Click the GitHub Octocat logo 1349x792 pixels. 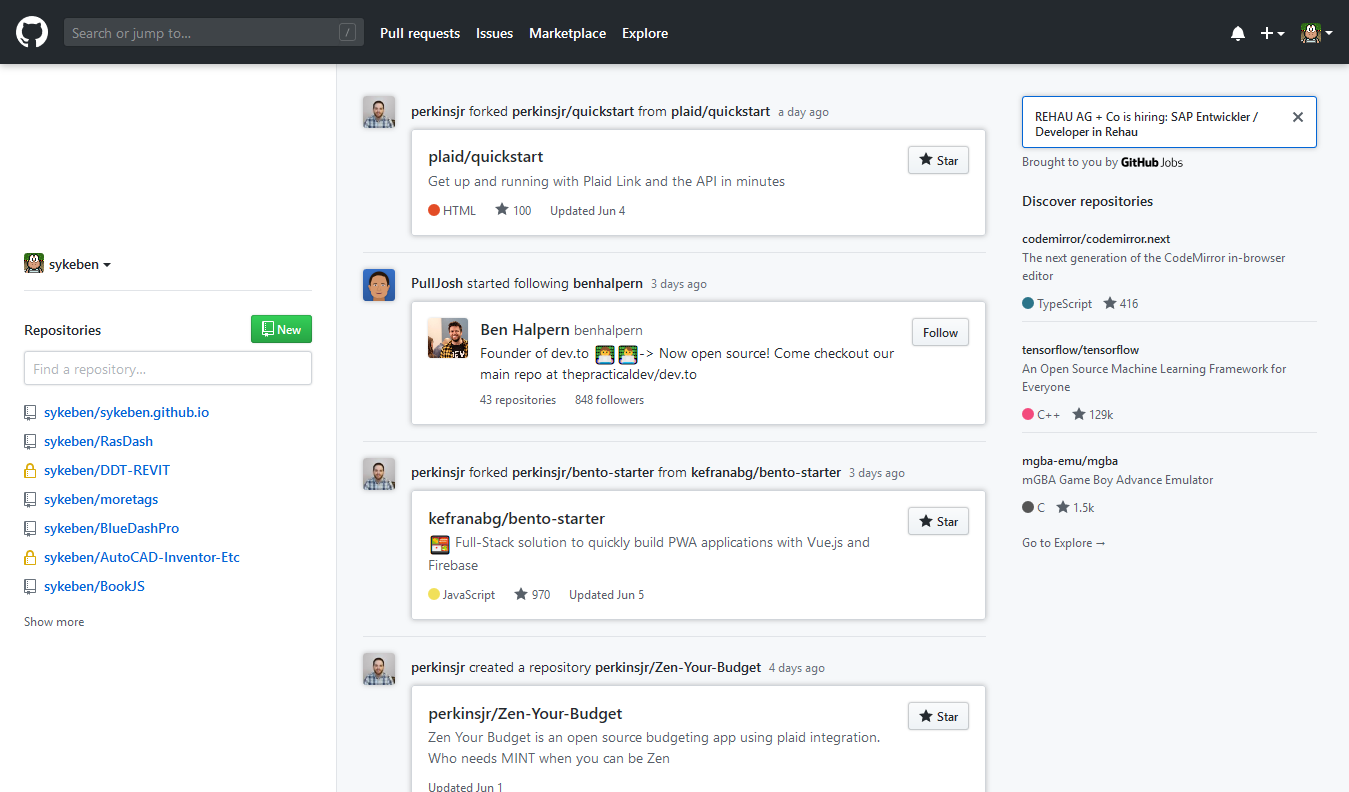pos(32,32)
